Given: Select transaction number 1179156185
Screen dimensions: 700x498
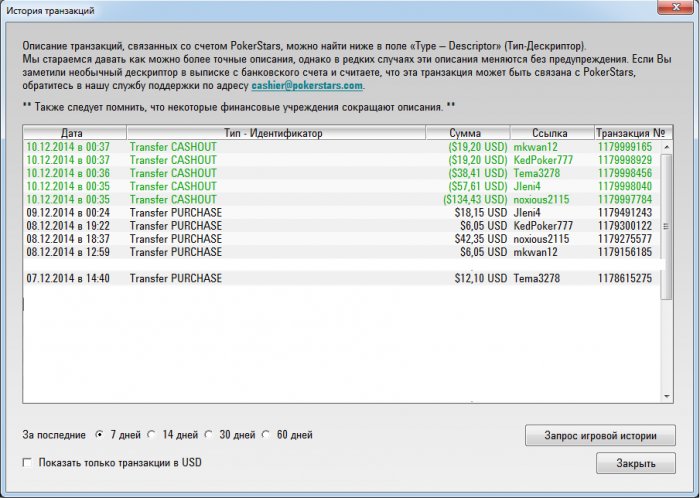Looking at the screenshot, I should point(625,252).
